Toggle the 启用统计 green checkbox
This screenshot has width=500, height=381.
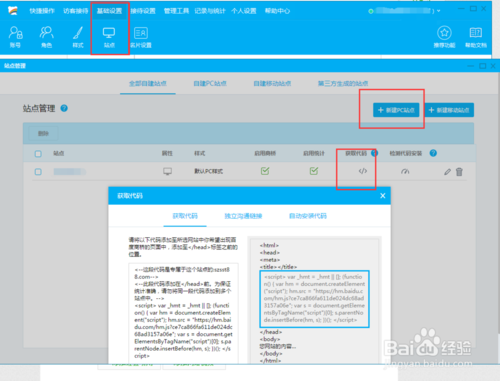pos(314,171)
